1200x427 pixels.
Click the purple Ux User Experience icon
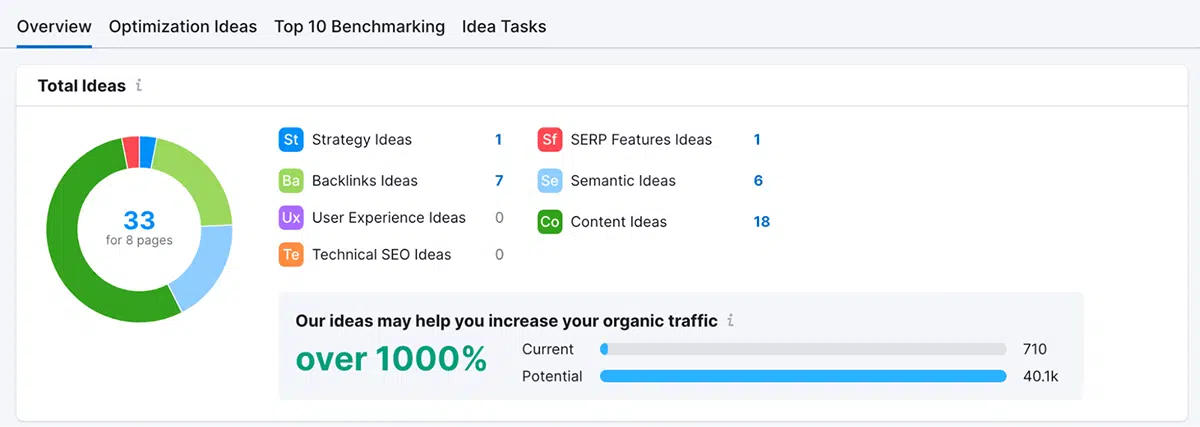click(x=291, y=218)
